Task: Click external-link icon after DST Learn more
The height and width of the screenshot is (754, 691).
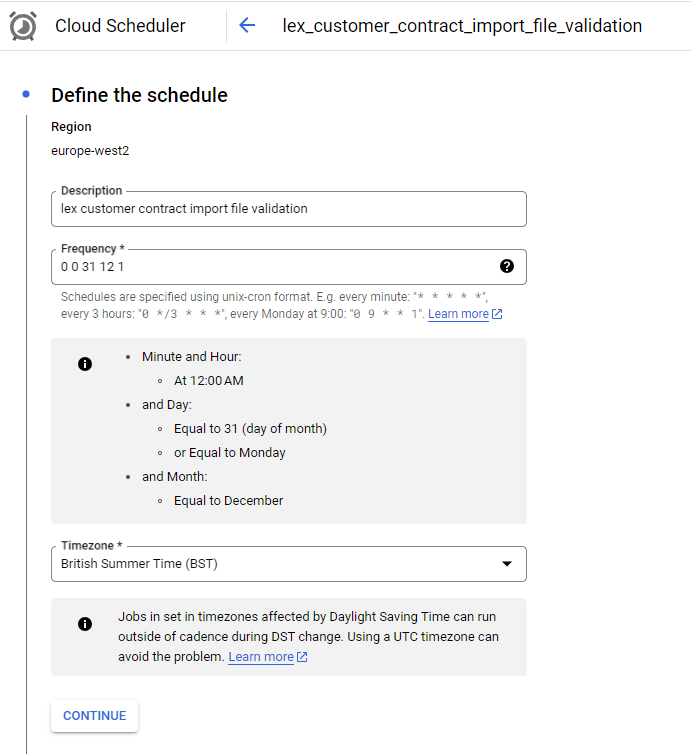Action: pos(302,657)
